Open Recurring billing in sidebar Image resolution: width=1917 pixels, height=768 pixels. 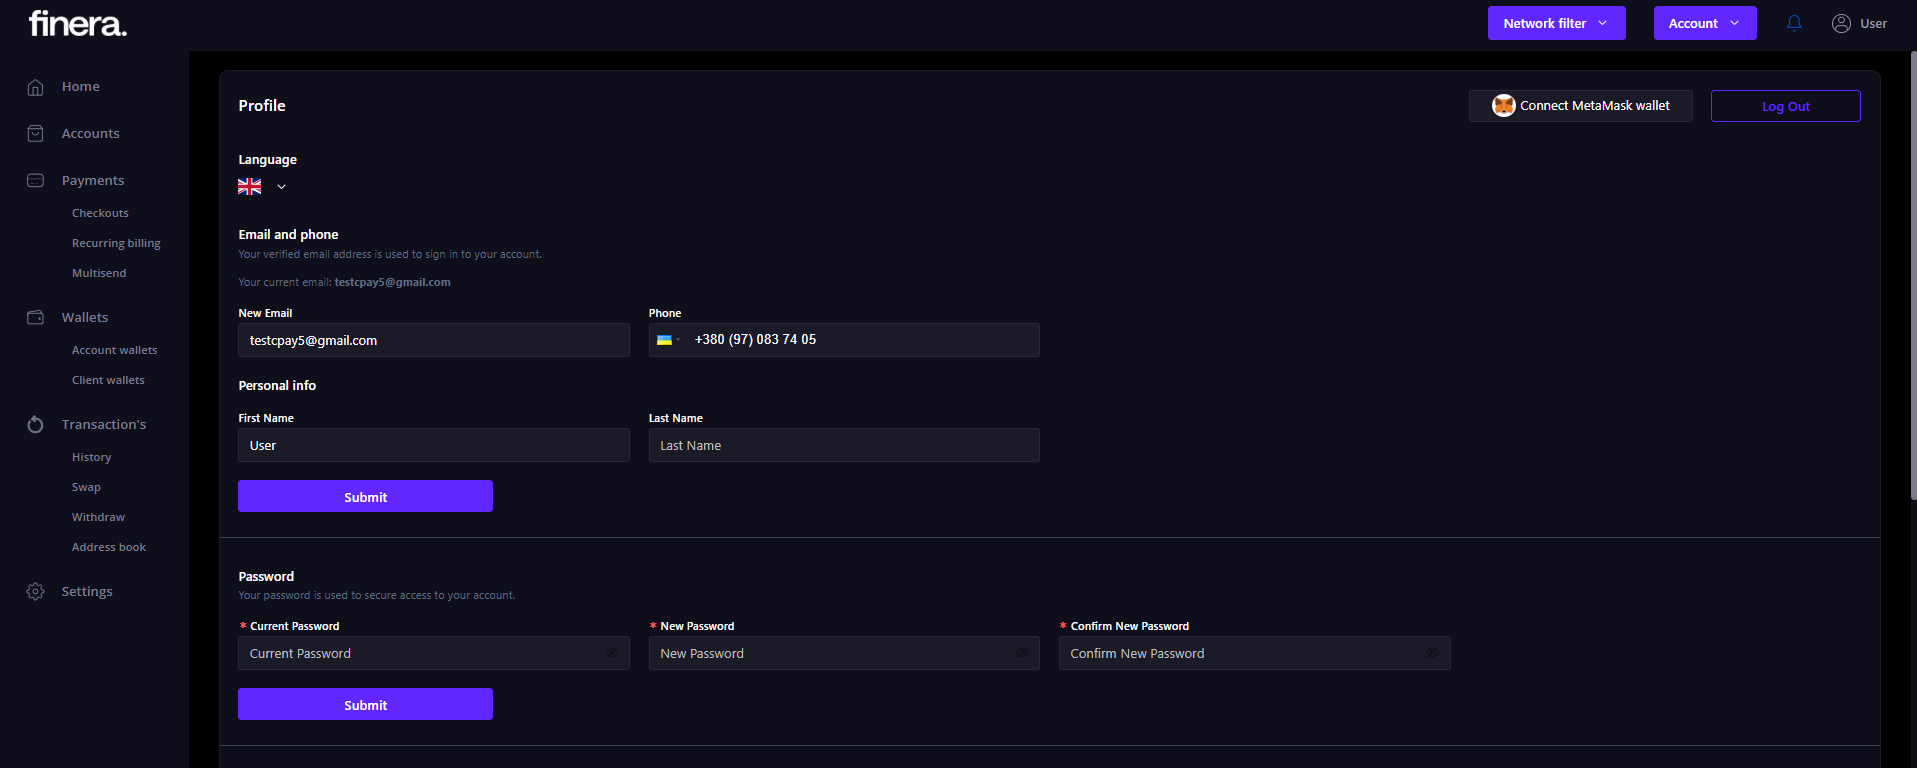click(x=116, y=243)
